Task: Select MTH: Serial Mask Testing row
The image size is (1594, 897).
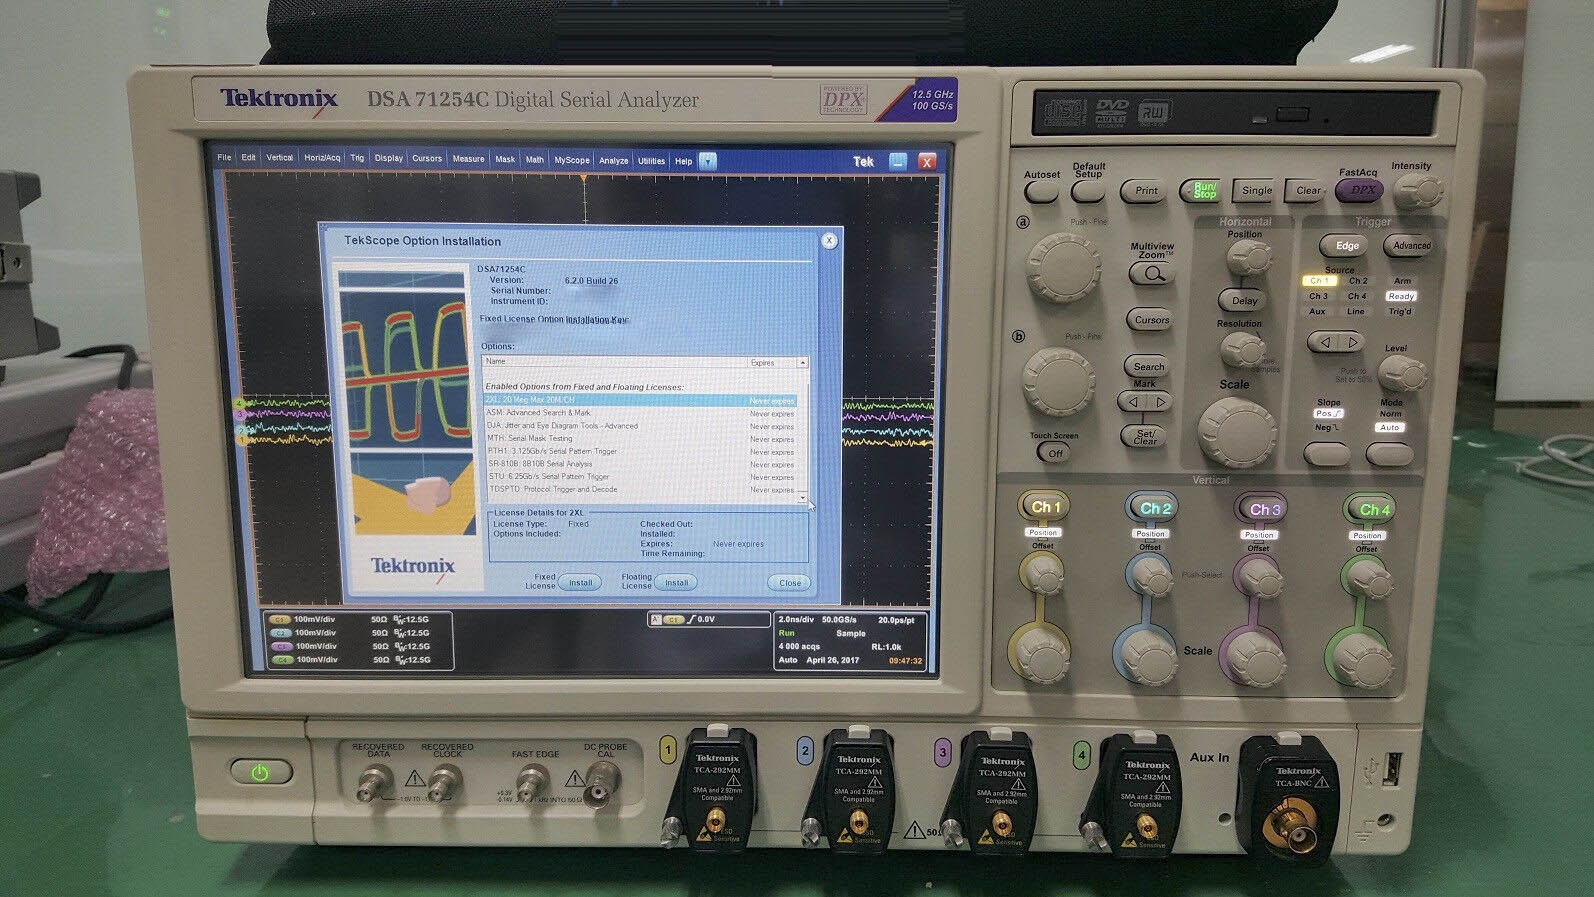Action: [x=640, y=438]
